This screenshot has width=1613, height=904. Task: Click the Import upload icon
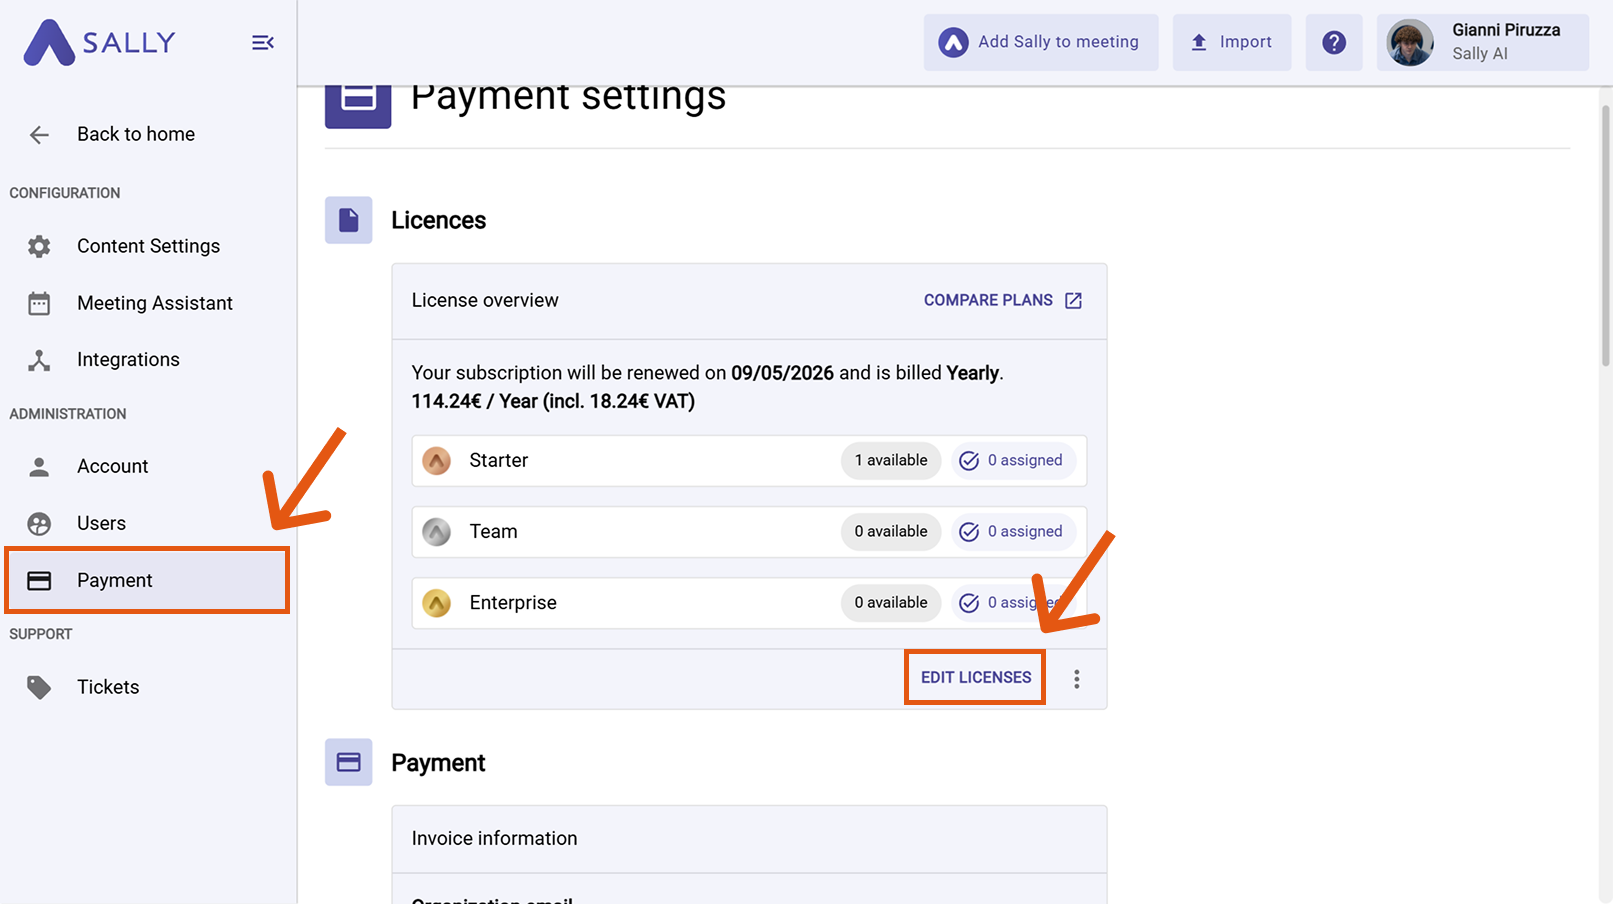(1198, 42)
